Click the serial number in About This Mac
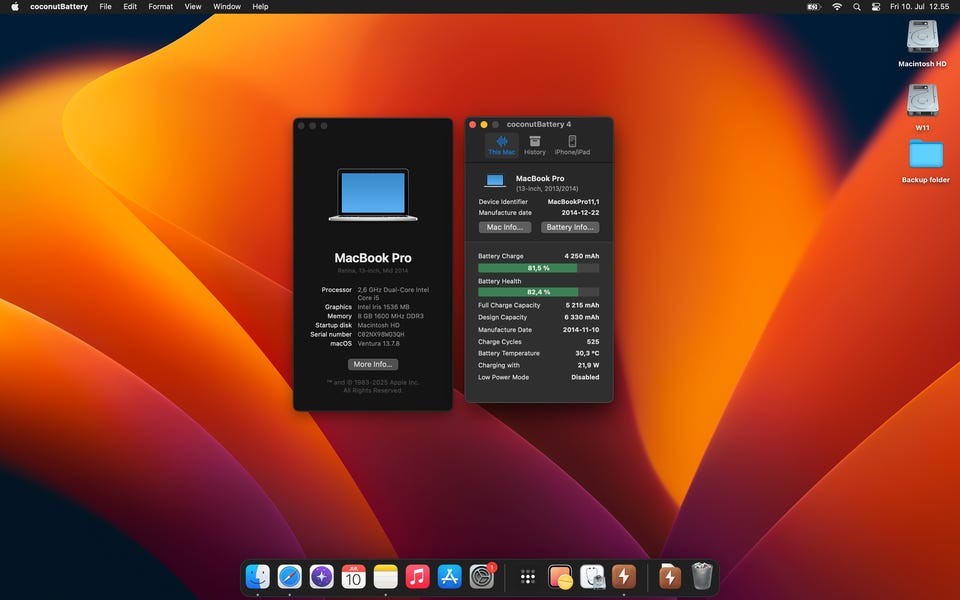960x600 pixels. pos(381,334)
